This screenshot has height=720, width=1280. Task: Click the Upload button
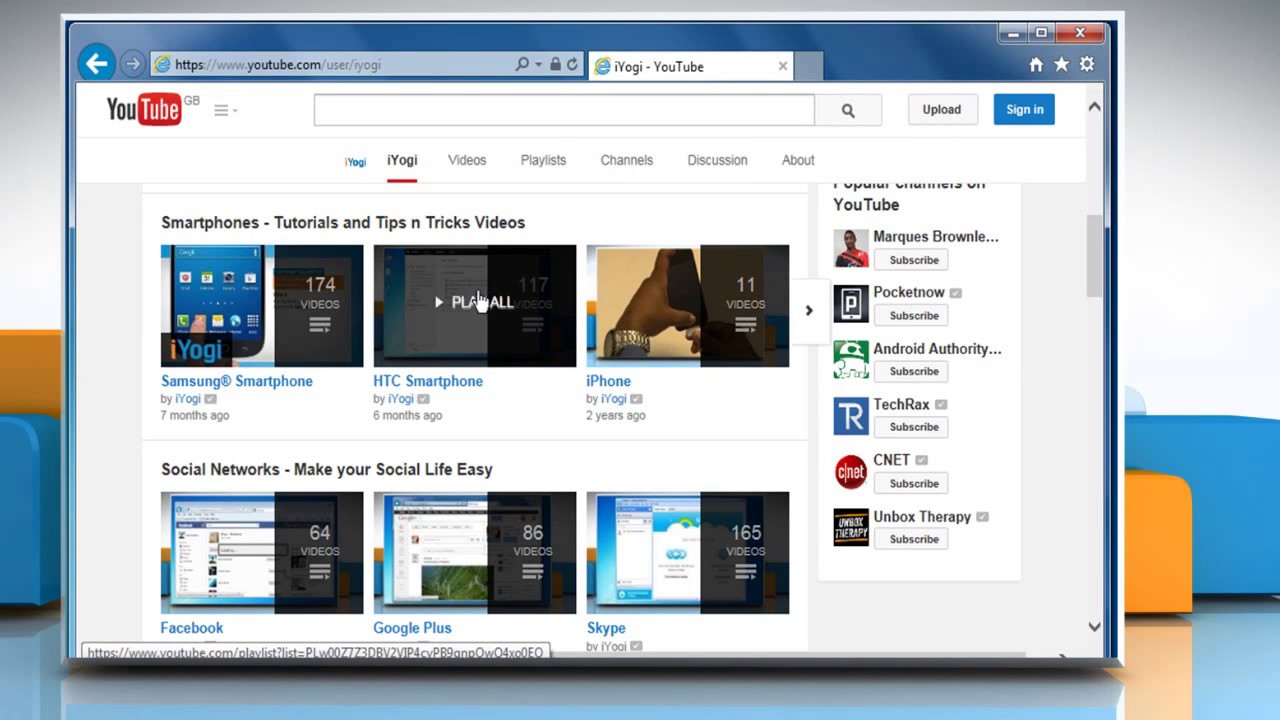coord(941,110)
